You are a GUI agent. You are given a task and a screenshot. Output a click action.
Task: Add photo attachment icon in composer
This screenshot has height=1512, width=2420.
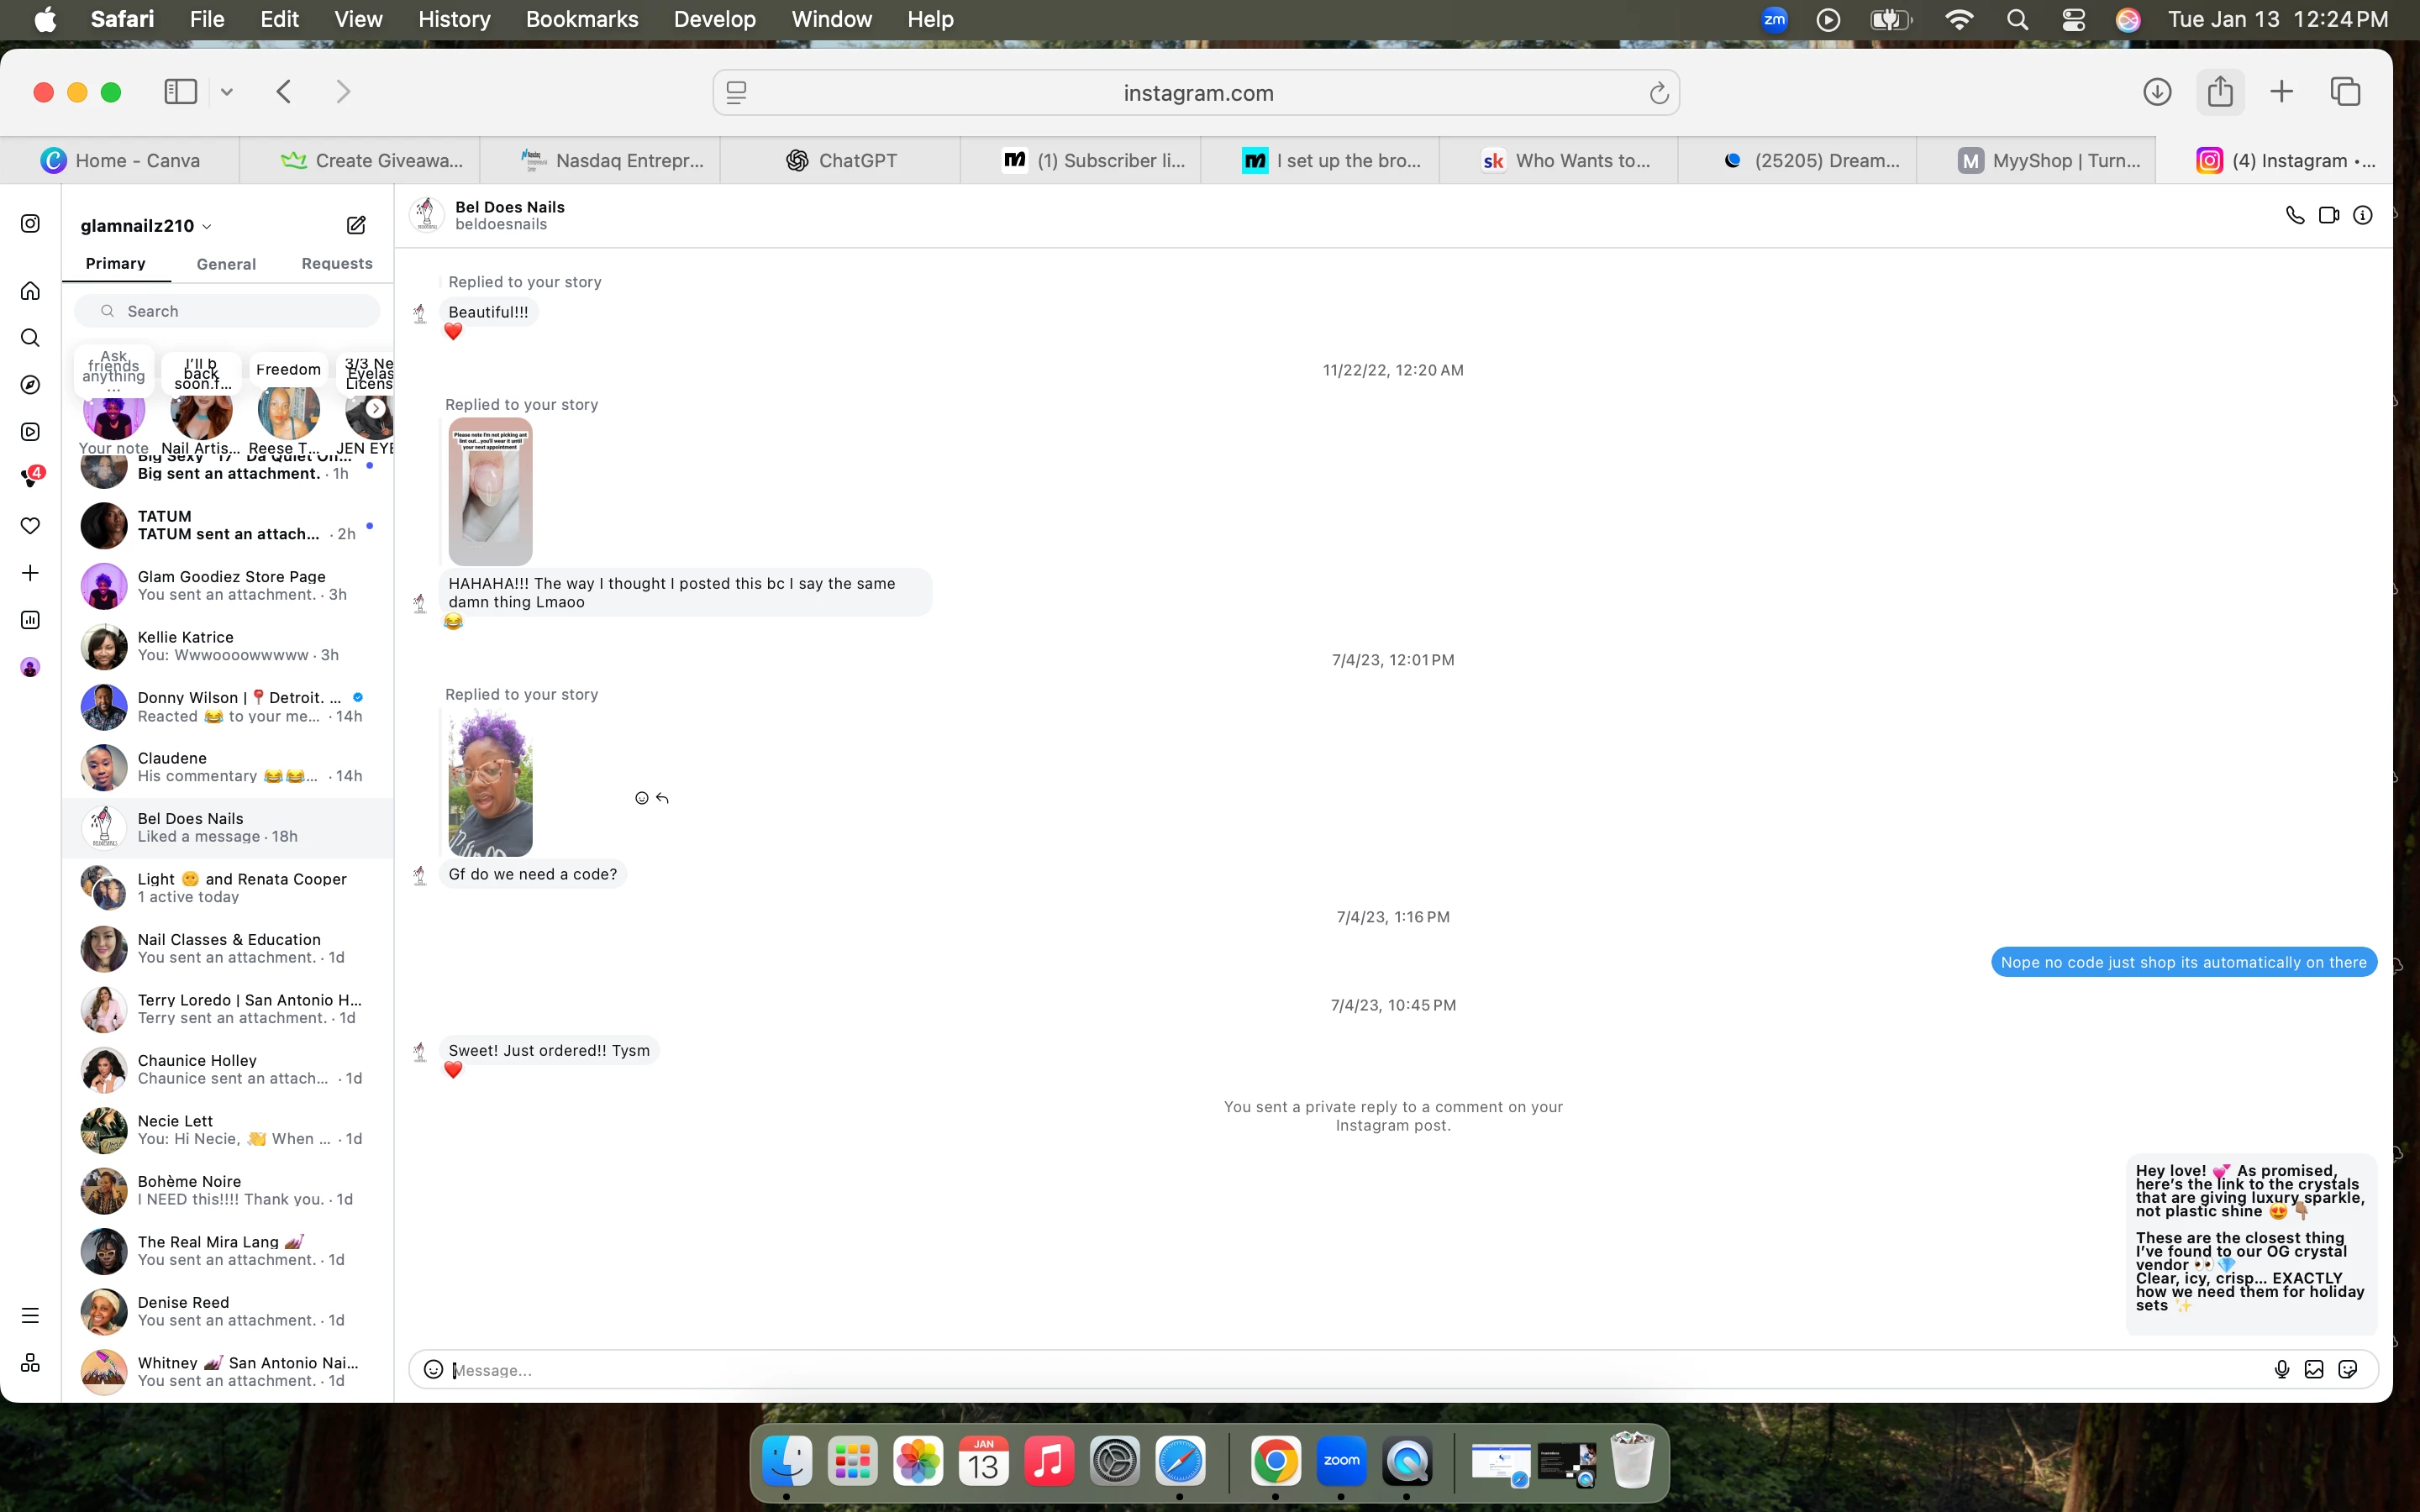2314,1369
